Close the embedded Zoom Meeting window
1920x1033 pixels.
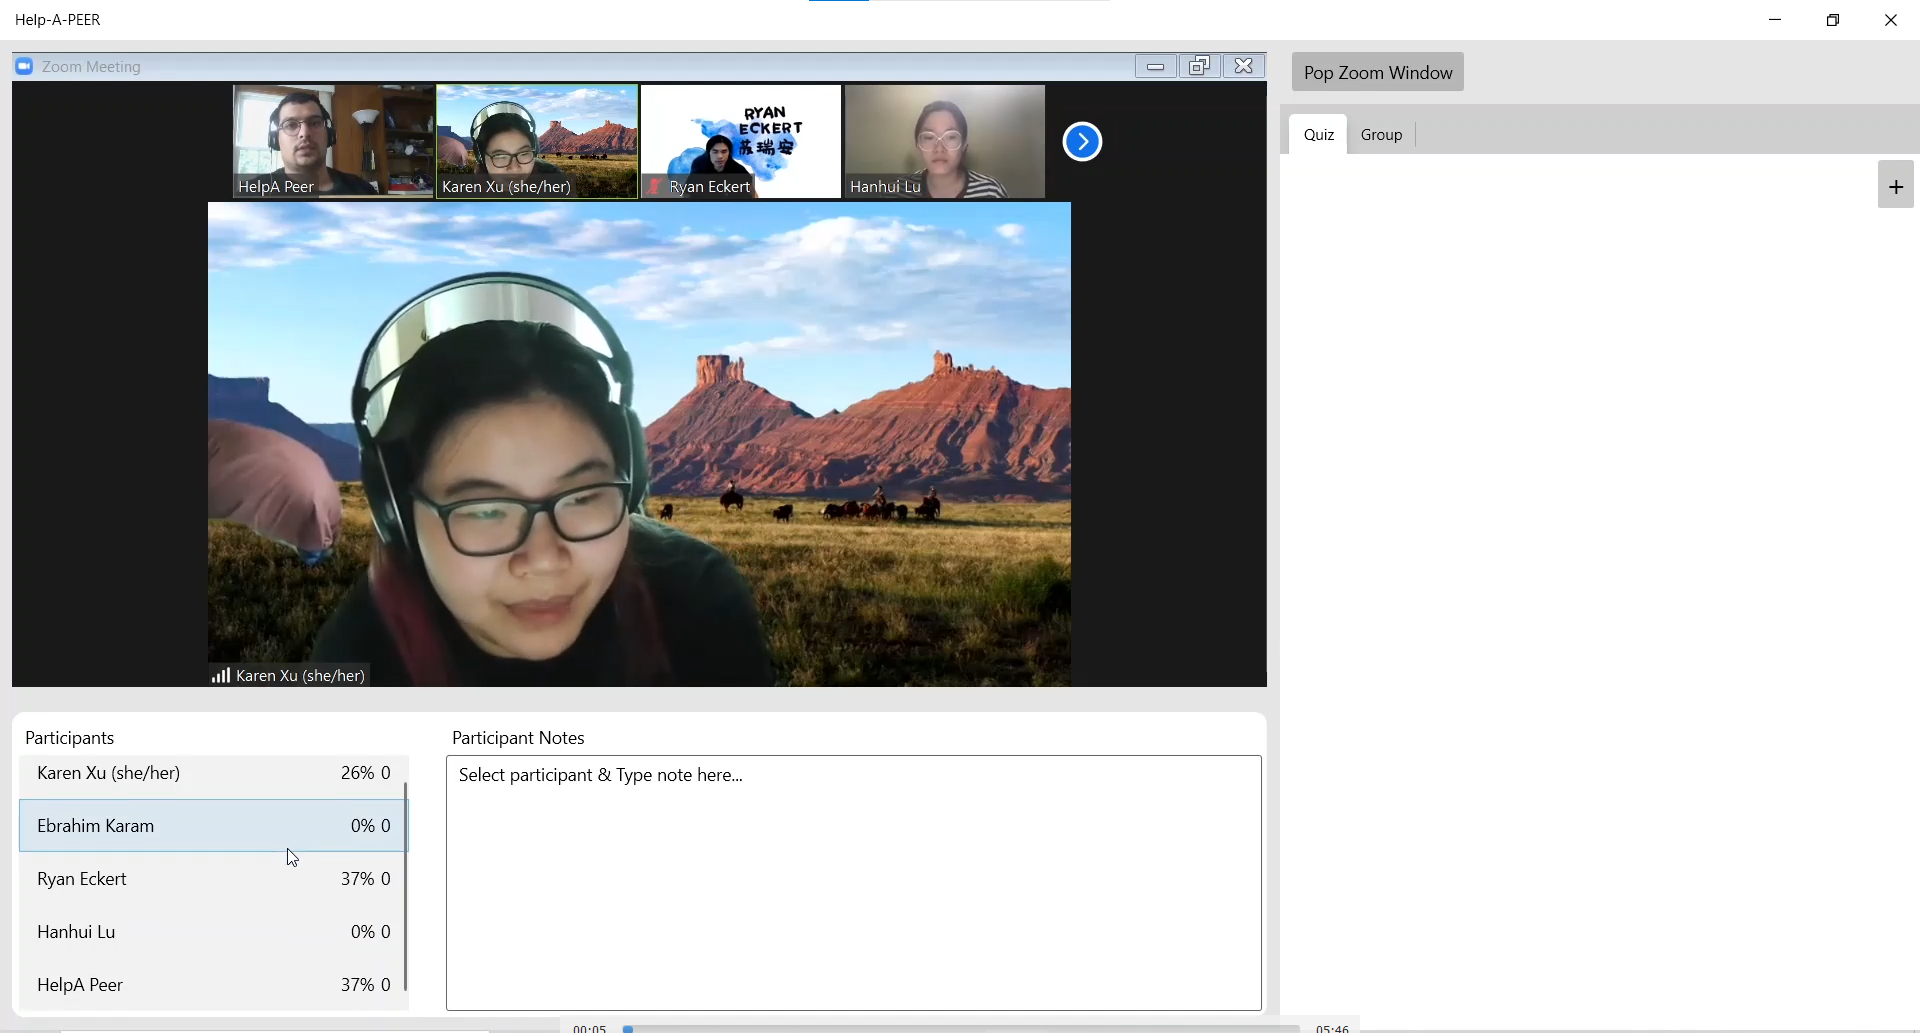click(1244, 66)
